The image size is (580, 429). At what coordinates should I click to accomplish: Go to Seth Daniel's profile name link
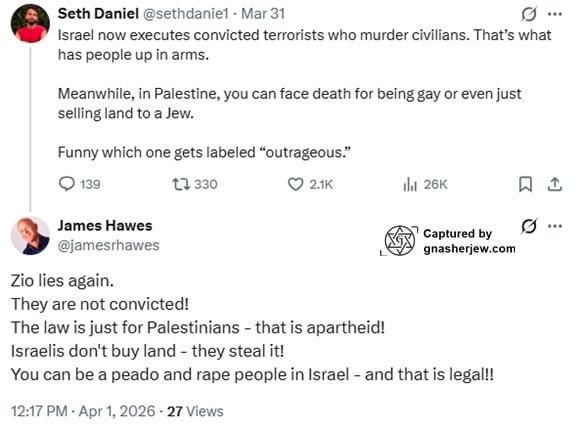click(x=98, y=14)
